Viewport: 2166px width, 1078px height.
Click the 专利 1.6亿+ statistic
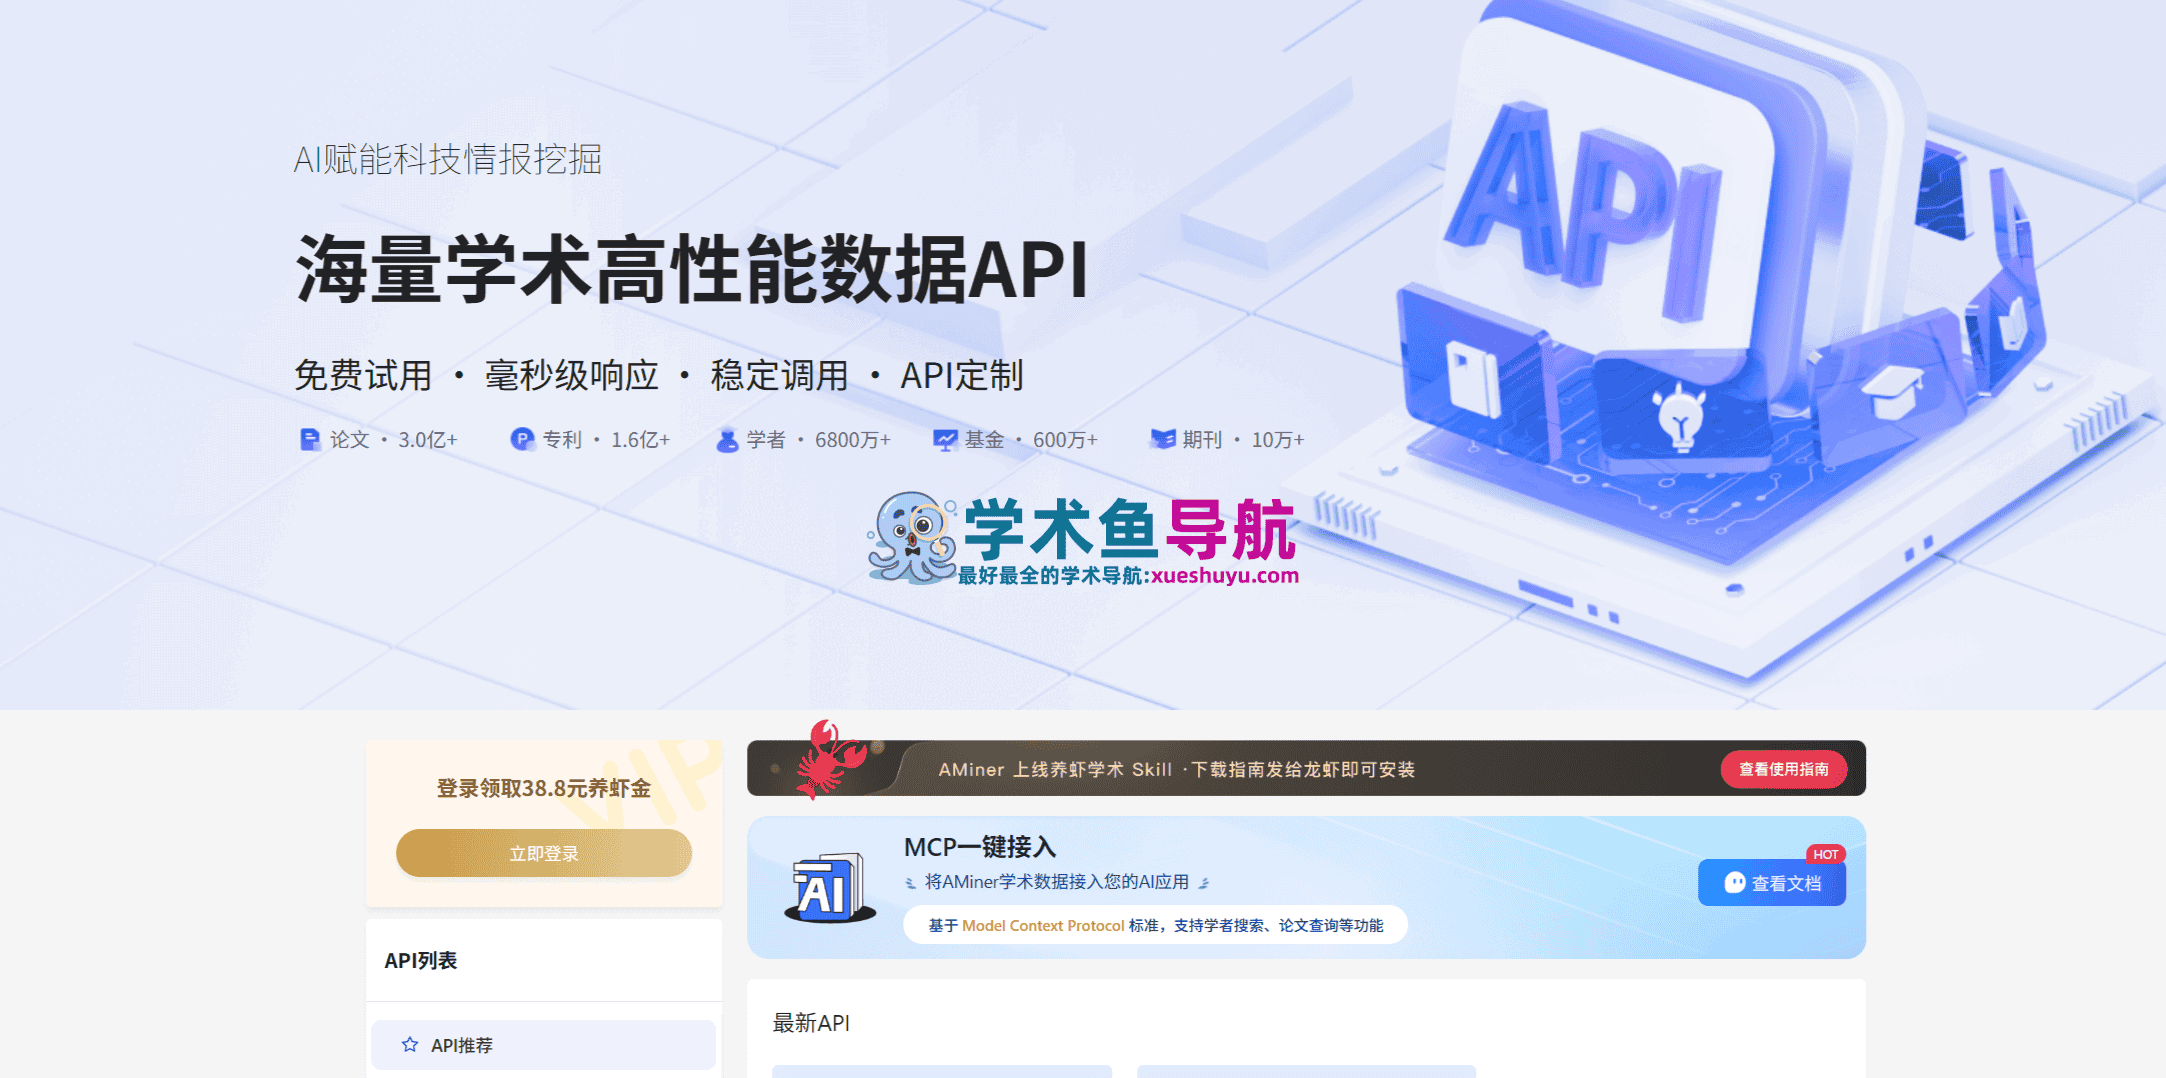point(590,440)
